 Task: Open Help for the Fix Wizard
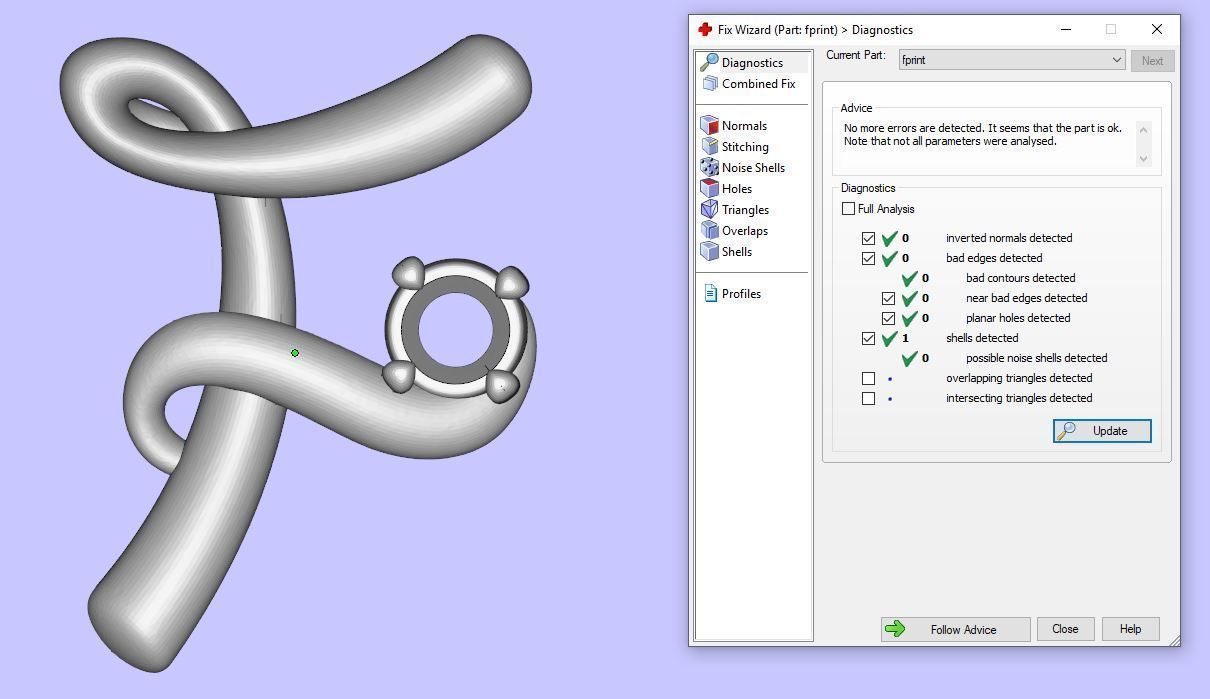point(1130,629)
